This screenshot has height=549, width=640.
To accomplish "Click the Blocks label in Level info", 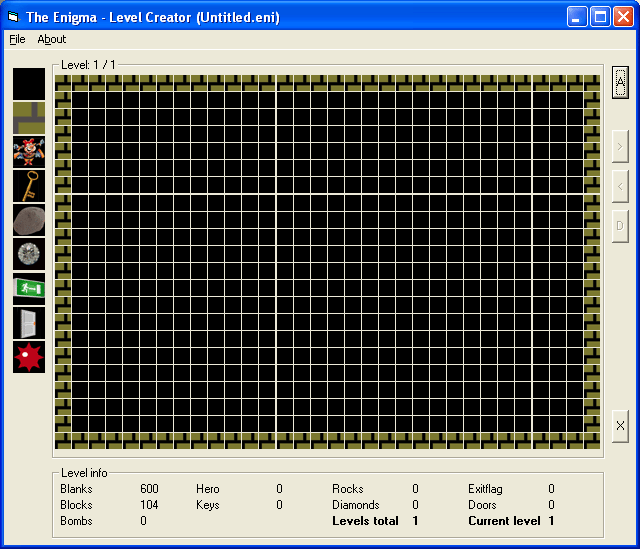I will click(x=76, y=505).
